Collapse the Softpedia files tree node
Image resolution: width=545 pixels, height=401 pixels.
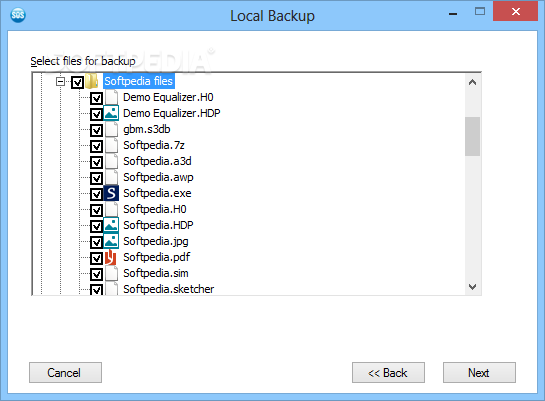60,81
